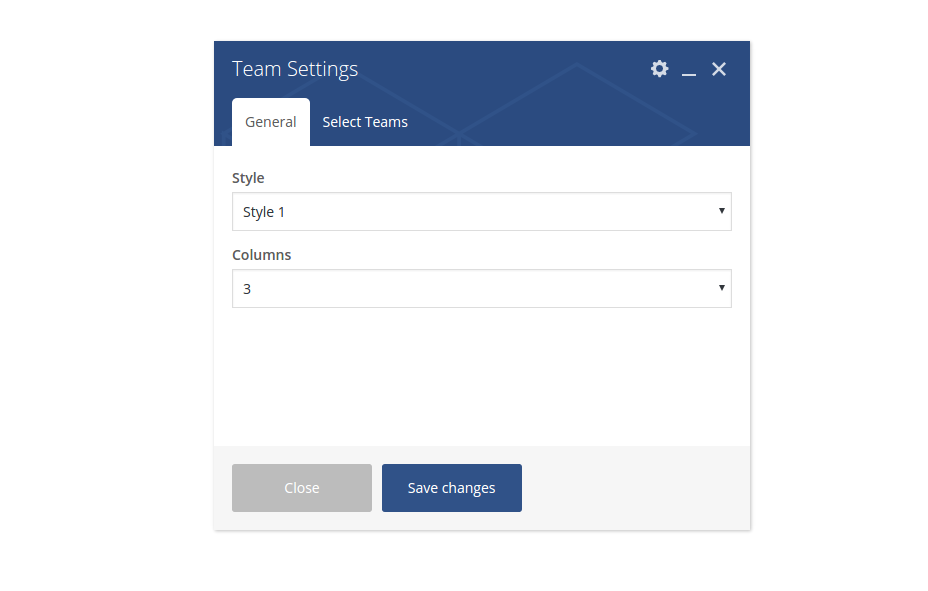Image resolution: width=928 pixels, height=591 pixels.
Task: Click the Columns field label
Action: pyautogui.click(x=262, y=255)
